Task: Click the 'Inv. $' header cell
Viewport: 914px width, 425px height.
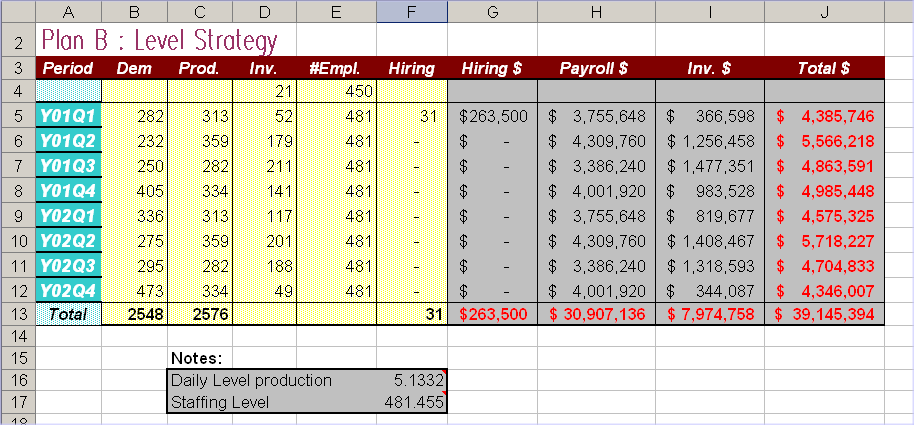Action: tap(709, 68)
